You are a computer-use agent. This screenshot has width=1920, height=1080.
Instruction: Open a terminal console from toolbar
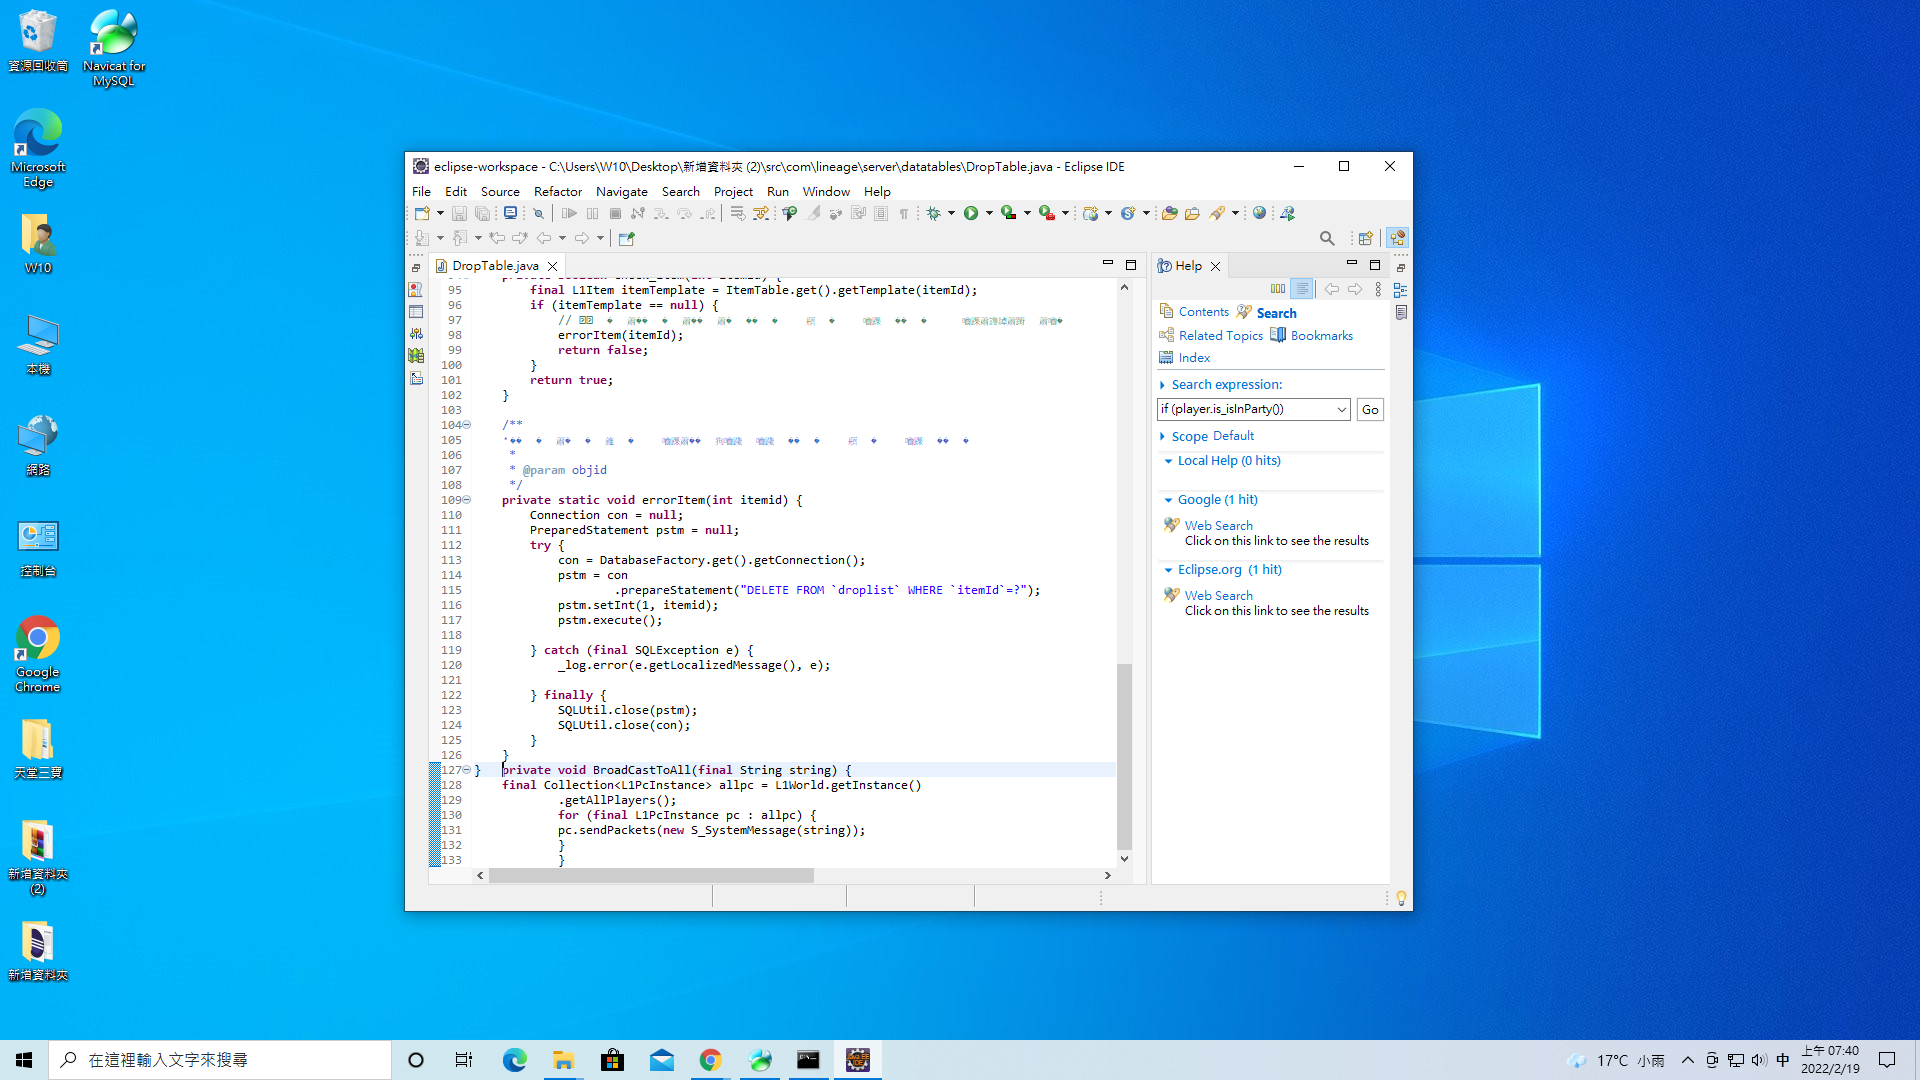[510, 213]
